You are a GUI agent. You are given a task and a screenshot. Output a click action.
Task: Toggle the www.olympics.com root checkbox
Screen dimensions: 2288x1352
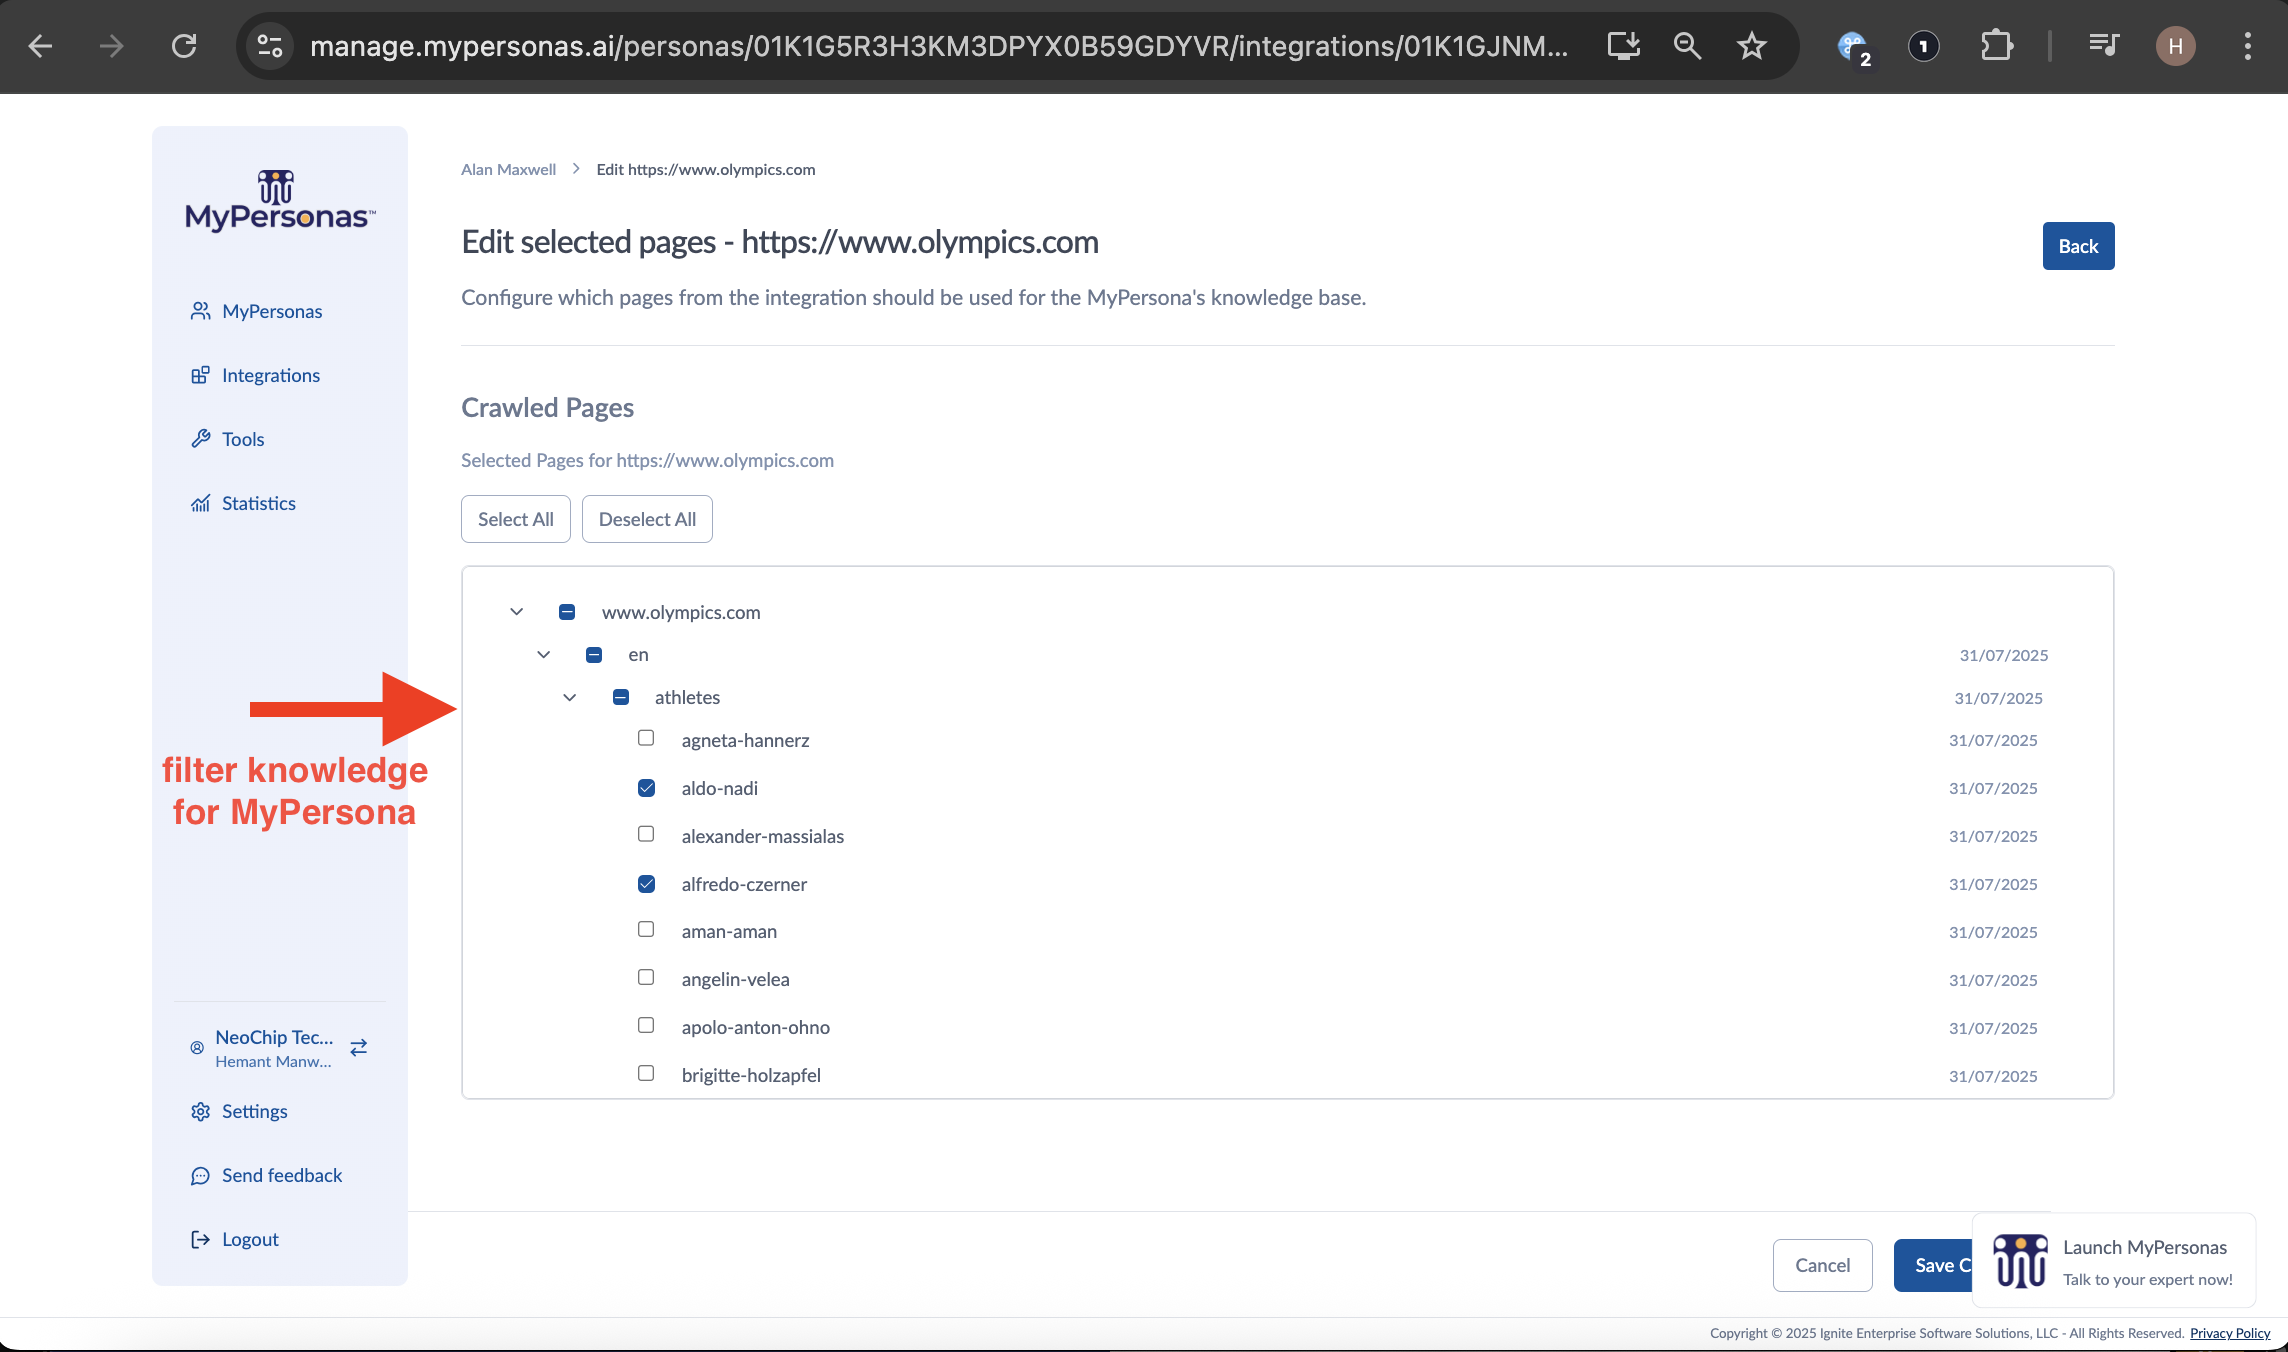(567, 612)
